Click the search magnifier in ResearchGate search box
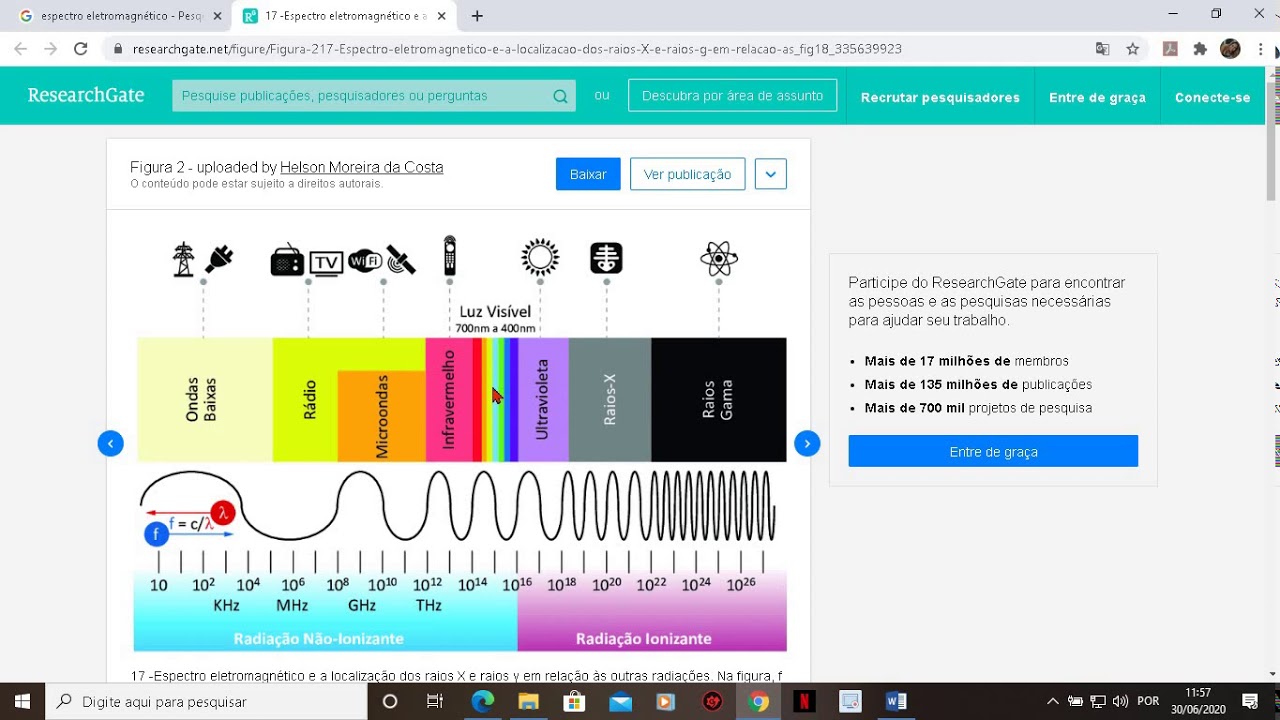 pyautogui.click(x=560, y=96)
